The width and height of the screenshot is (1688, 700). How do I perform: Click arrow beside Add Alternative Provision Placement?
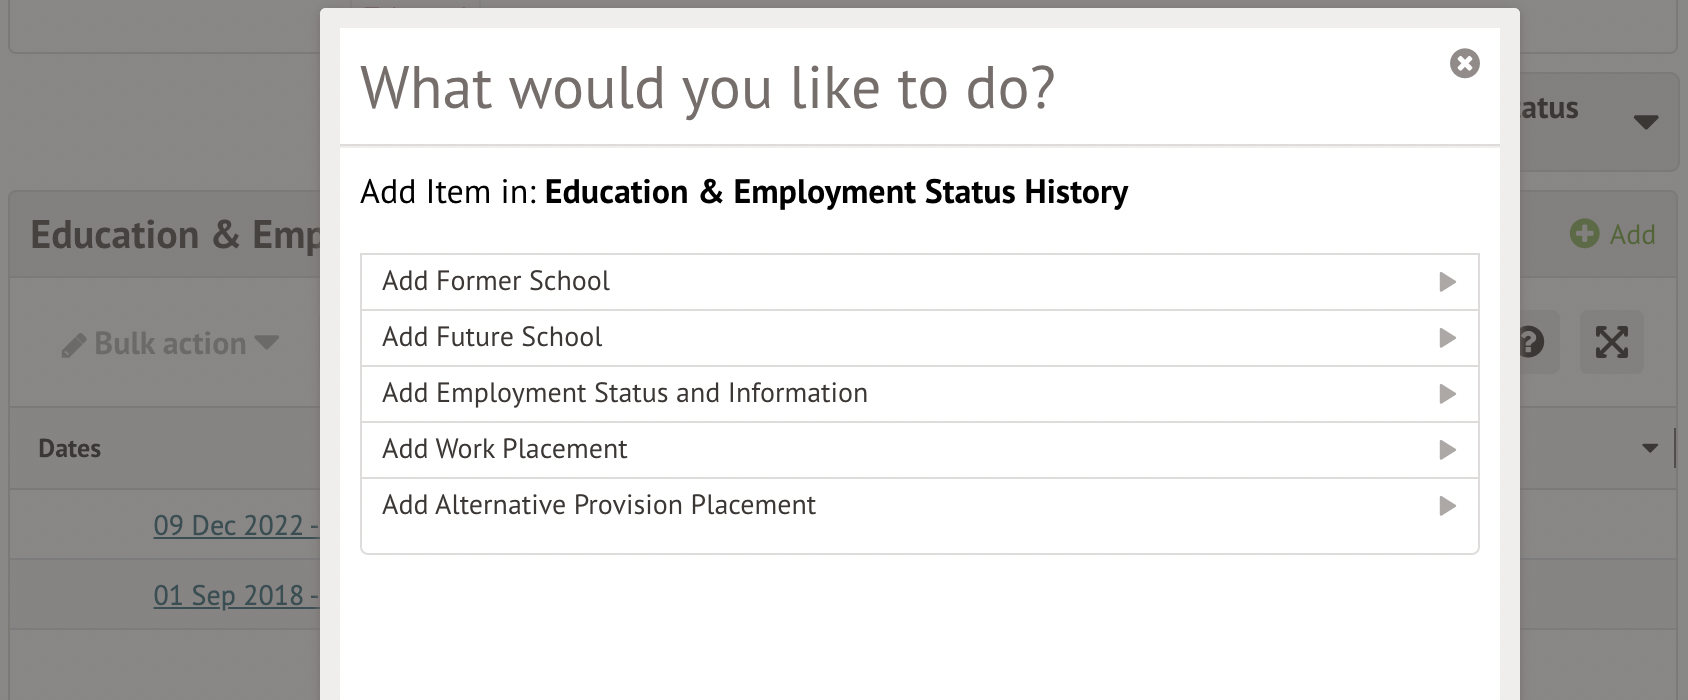tap(1447, 506)
